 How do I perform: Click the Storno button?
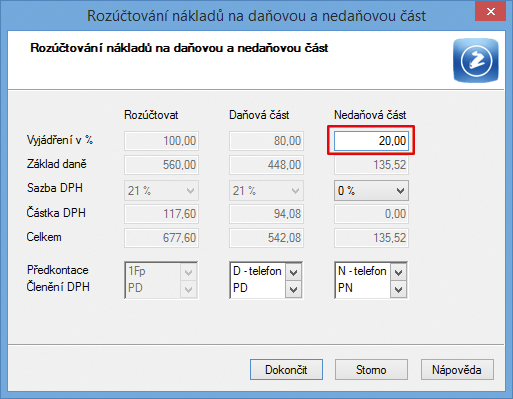pos(371,369)
